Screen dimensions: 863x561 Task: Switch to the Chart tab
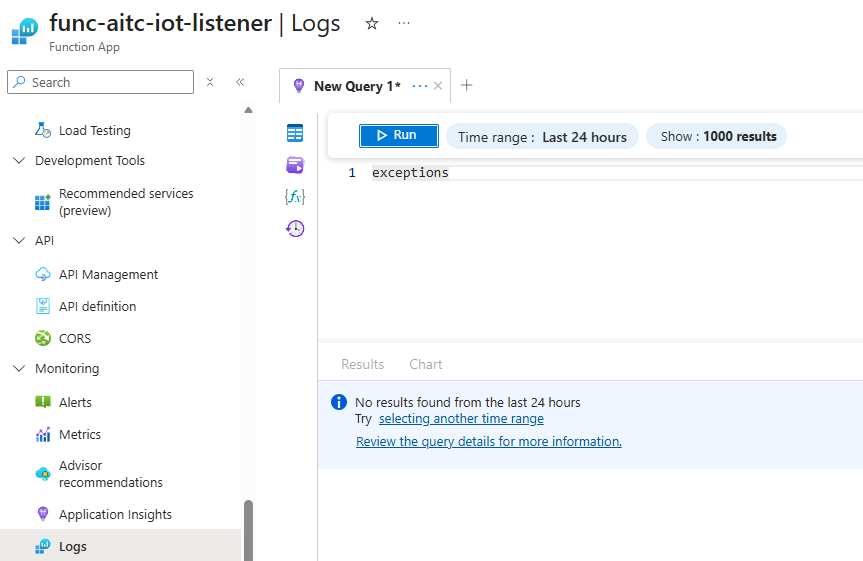(x=426, y=364)
